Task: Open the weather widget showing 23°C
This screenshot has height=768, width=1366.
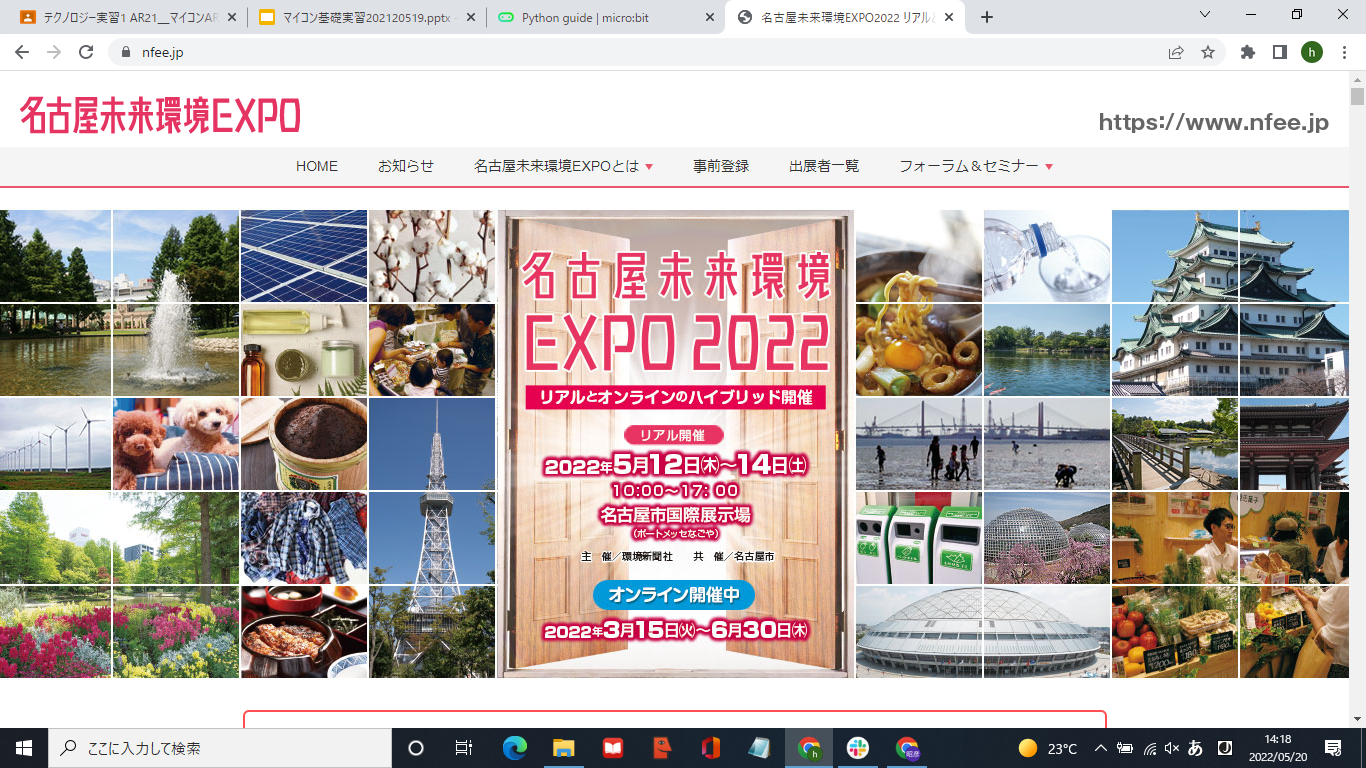Action: 1047,748
